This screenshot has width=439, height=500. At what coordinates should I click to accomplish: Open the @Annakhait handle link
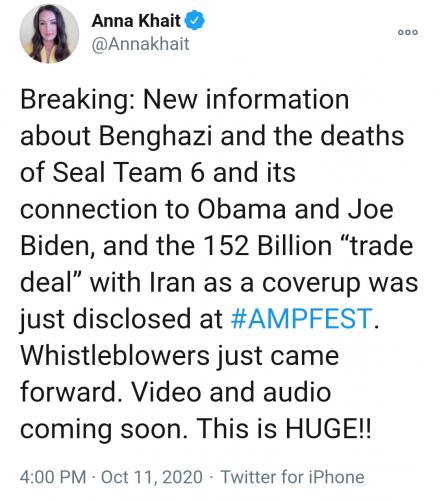click(140, 44)
